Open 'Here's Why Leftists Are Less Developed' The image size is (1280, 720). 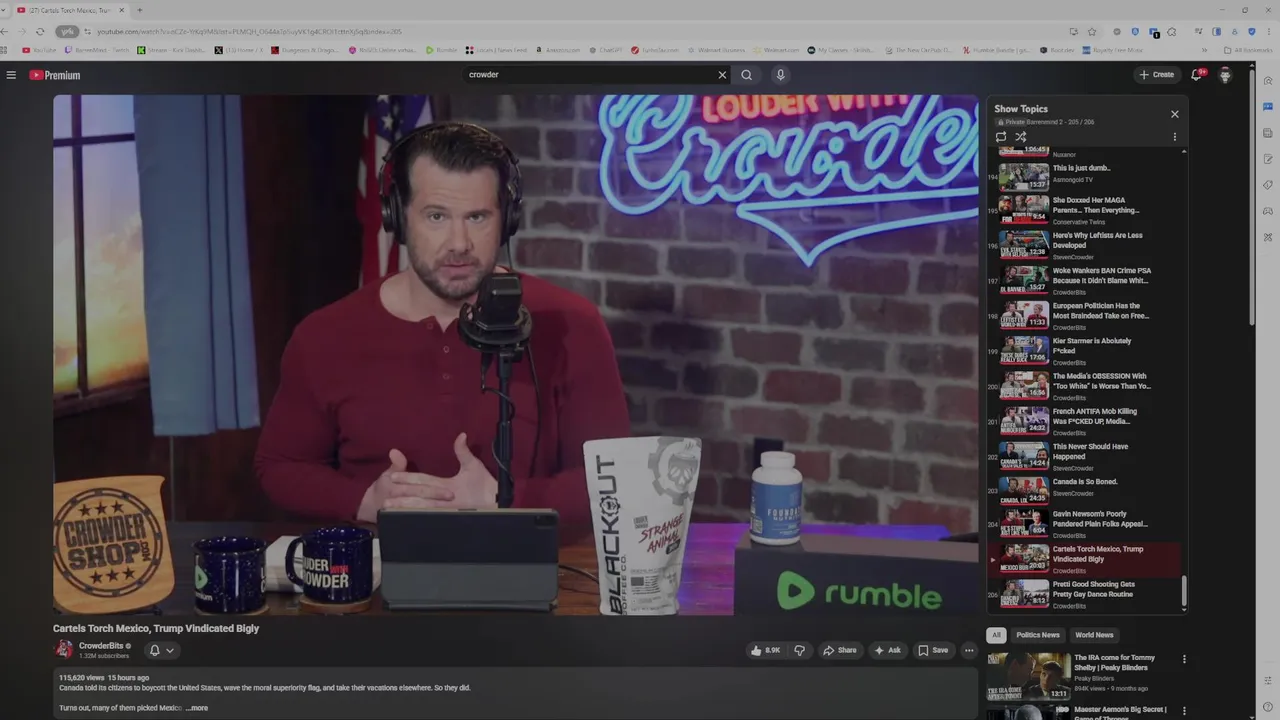click(1085, 246)
